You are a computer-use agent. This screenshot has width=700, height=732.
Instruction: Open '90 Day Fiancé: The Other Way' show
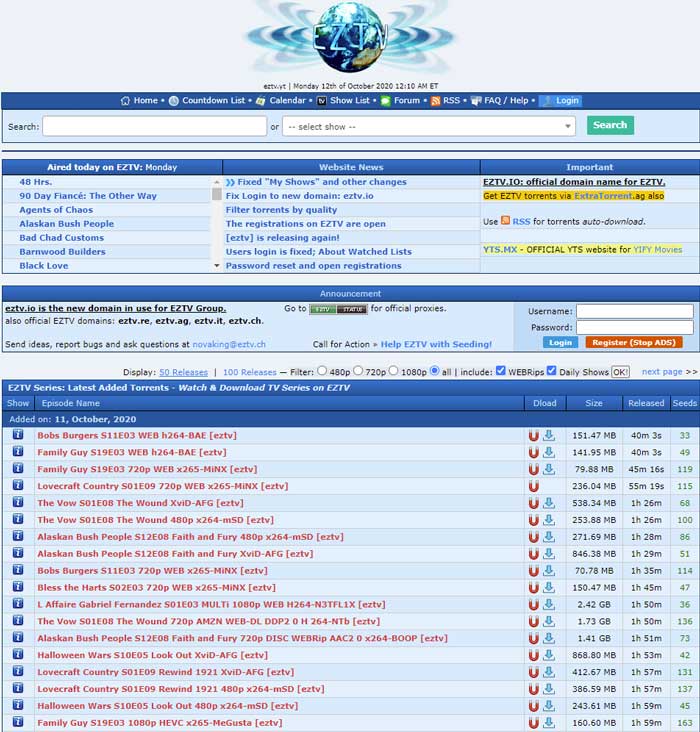click(88, 196)
